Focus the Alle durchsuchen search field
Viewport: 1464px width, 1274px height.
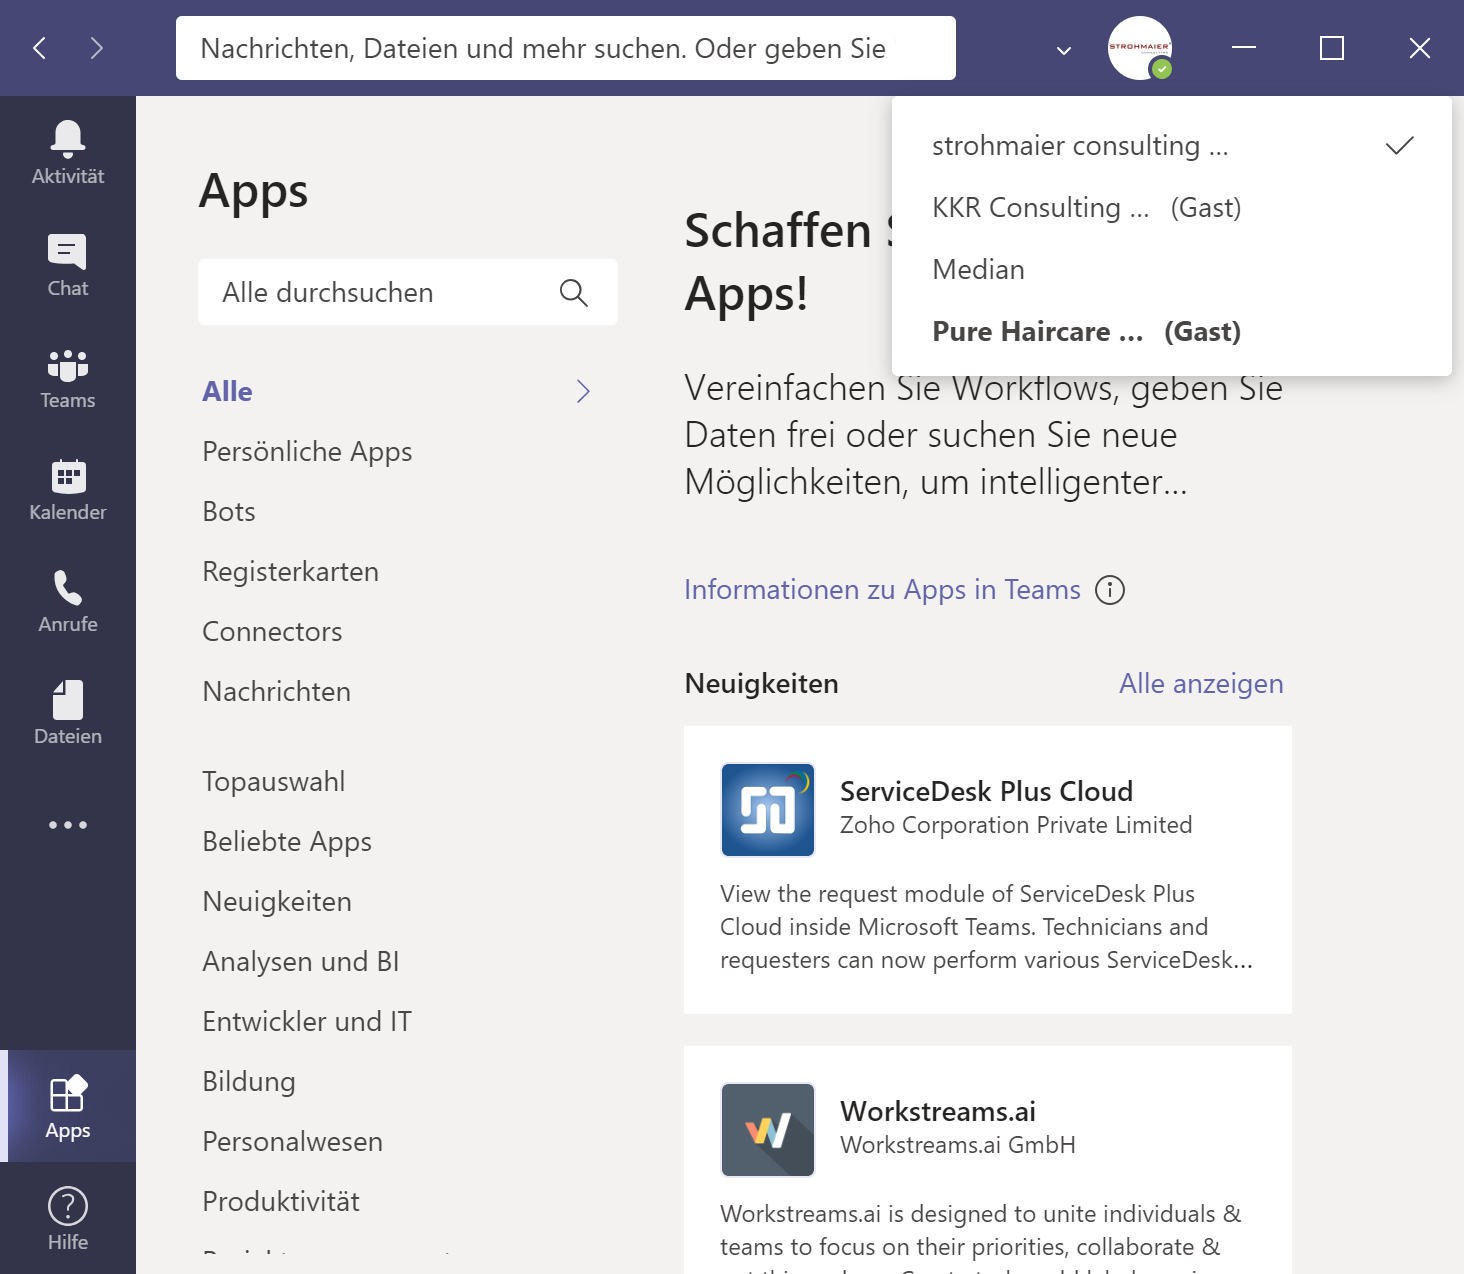[x=408, y=292]
